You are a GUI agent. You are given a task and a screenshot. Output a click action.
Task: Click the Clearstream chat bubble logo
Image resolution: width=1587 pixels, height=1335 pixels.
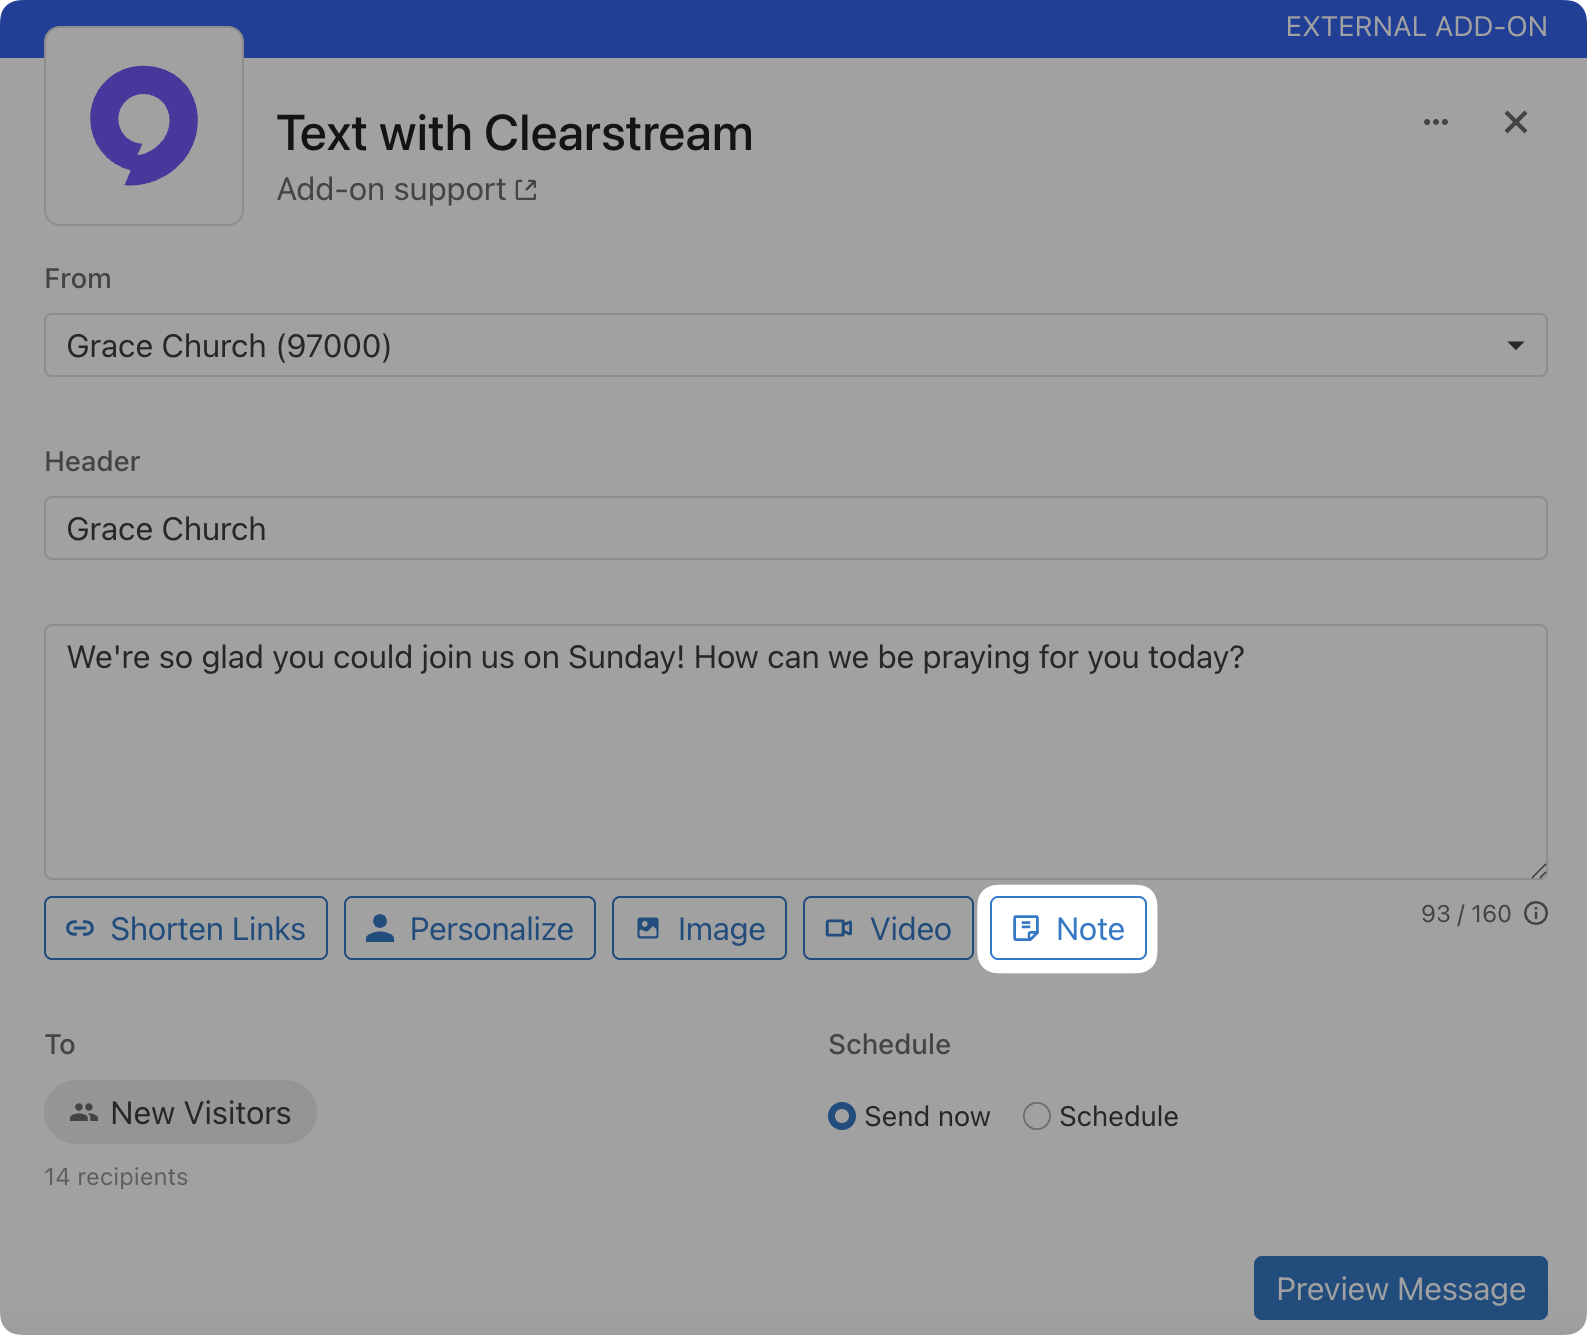pyautogui.click(x=144, y=126)
